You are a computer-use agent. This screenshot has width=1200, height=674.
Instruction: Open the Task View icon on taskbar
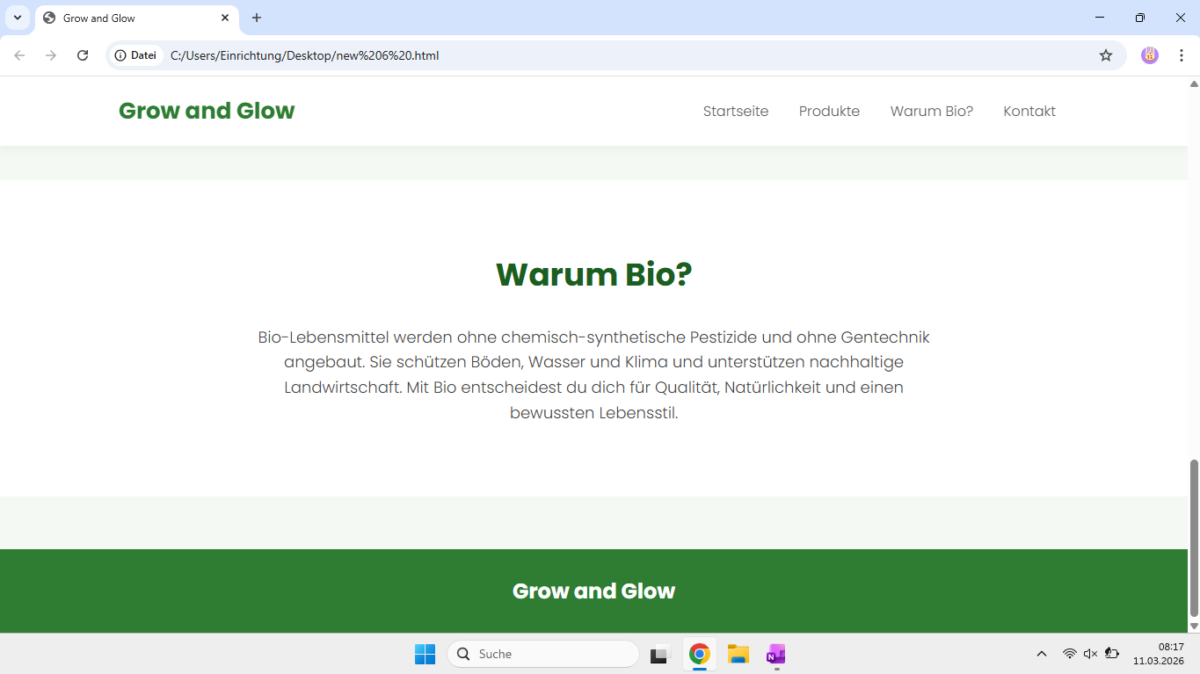(658, 655)
